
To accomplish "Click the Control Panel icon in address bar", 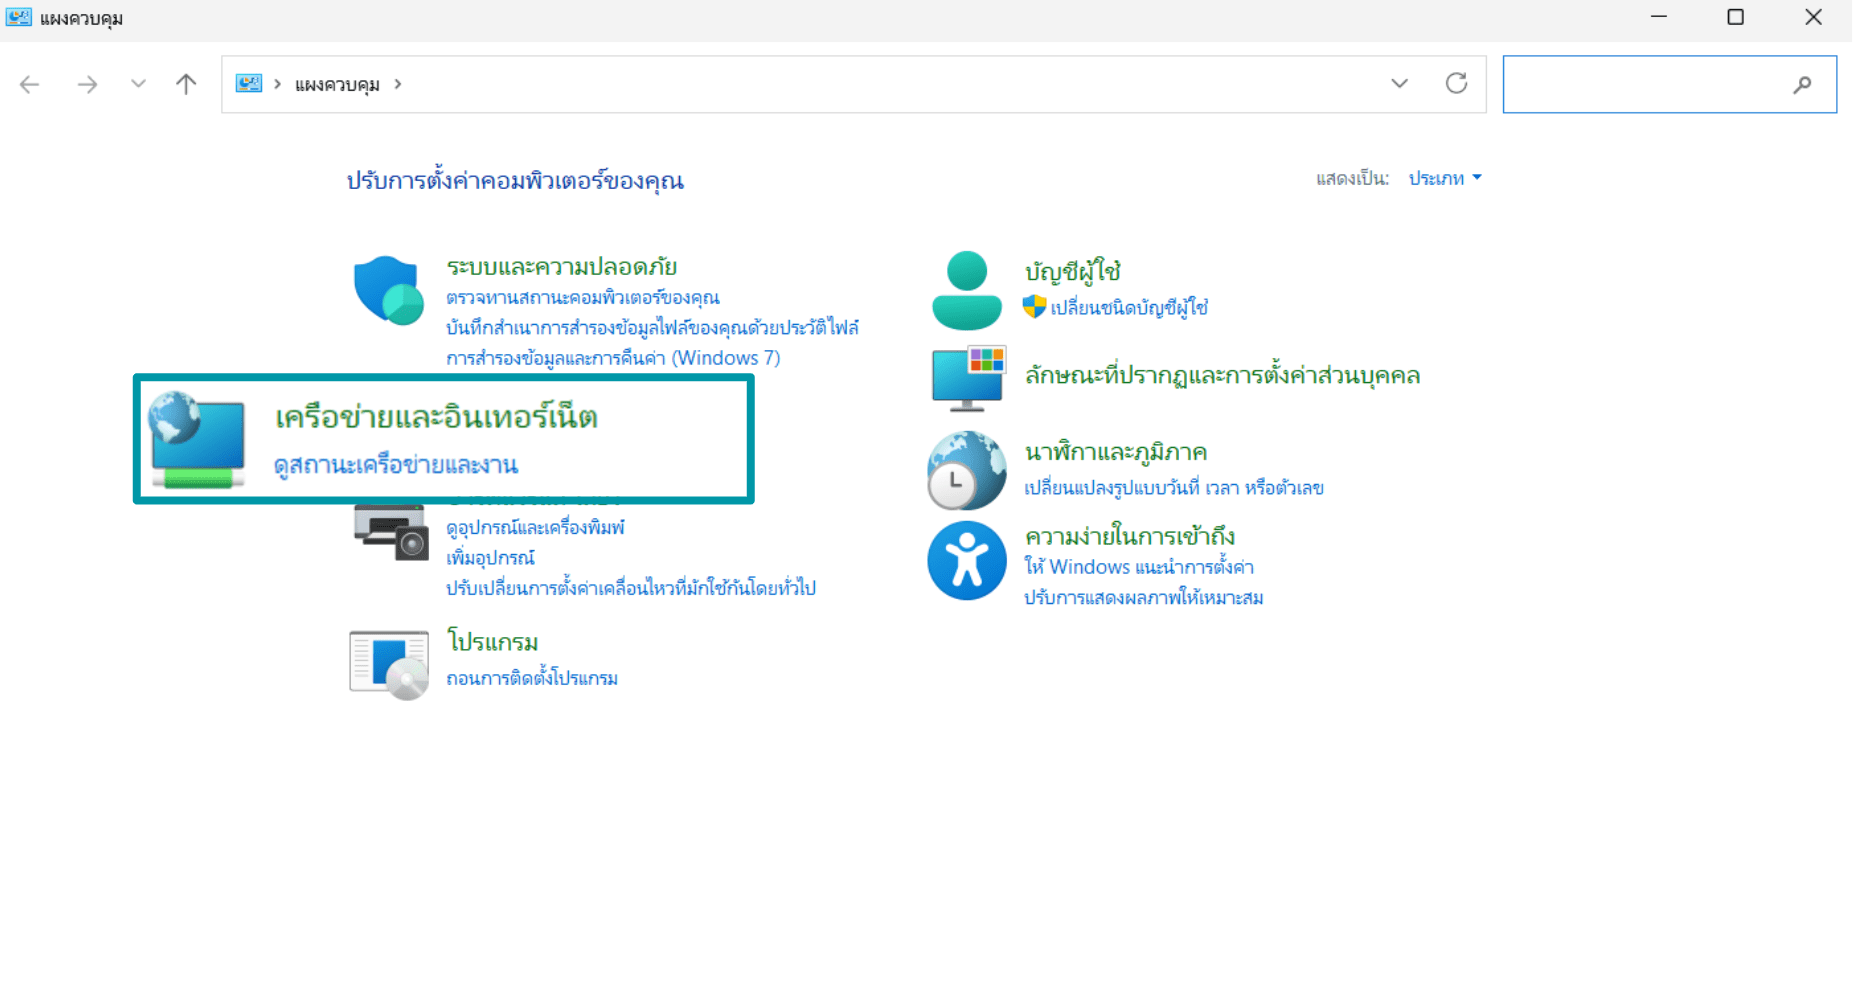I will tap(248, 83).
